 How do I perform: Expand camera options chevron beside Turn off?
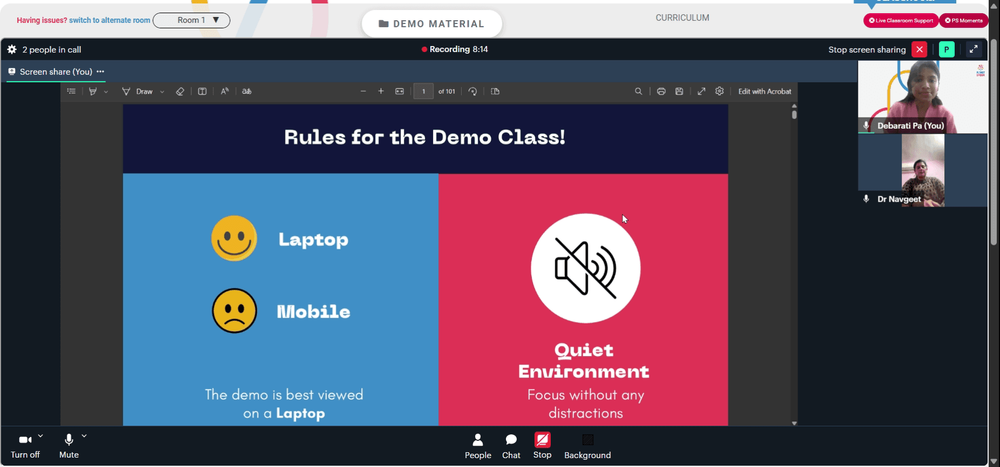click(41, 436)
